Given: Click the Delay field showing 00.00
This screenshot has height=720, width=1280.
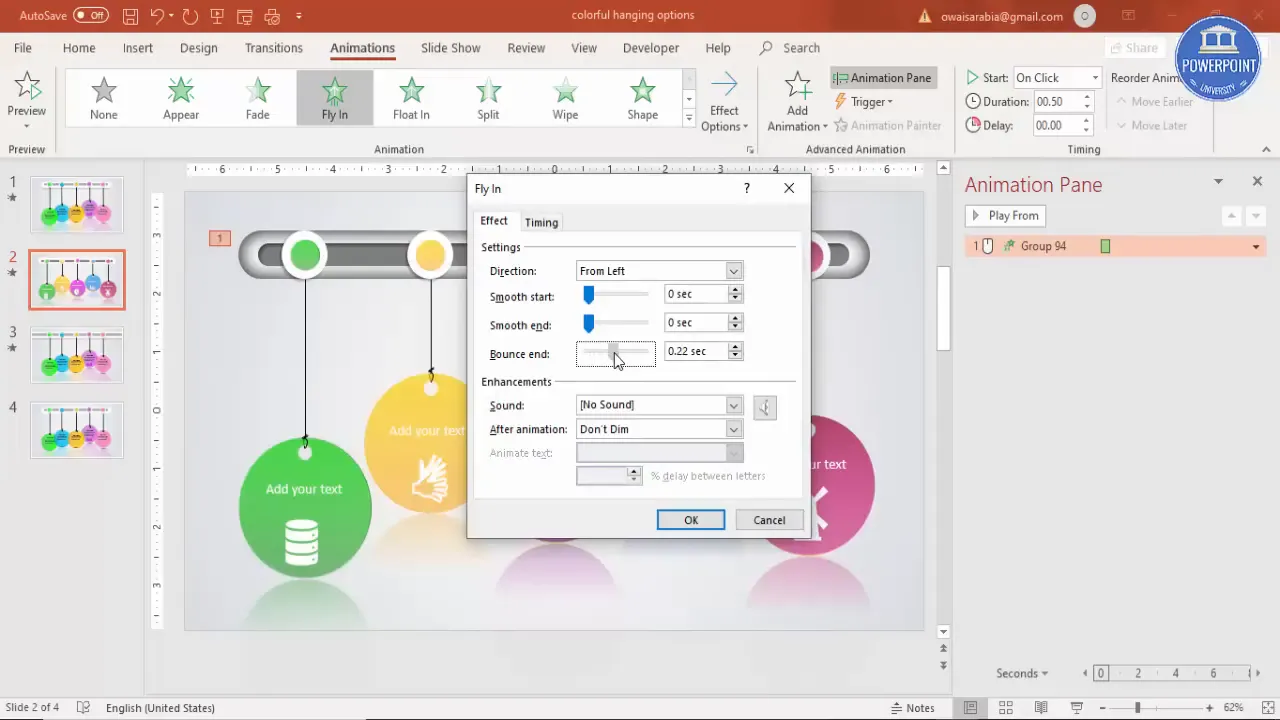Looking at the screenshot, I should point(1056,126).
